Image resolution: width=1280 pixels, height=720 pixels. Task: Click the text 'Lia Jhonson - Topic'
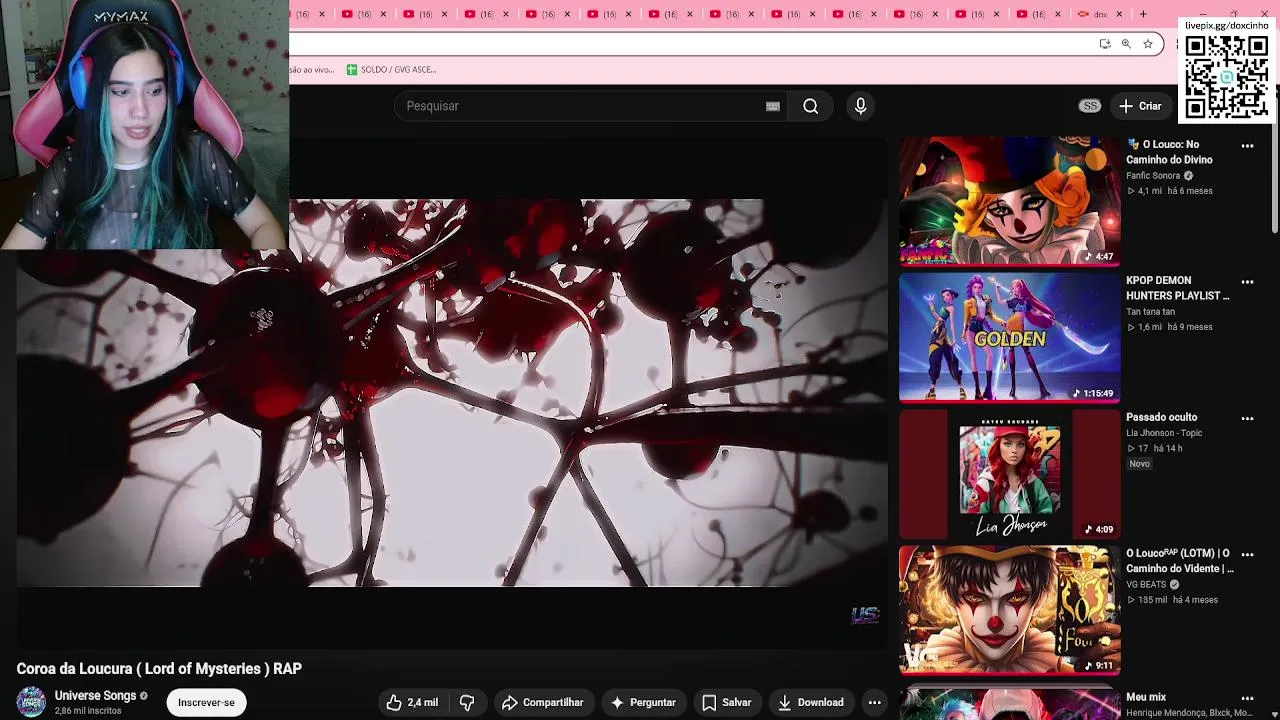(1164, 433)
